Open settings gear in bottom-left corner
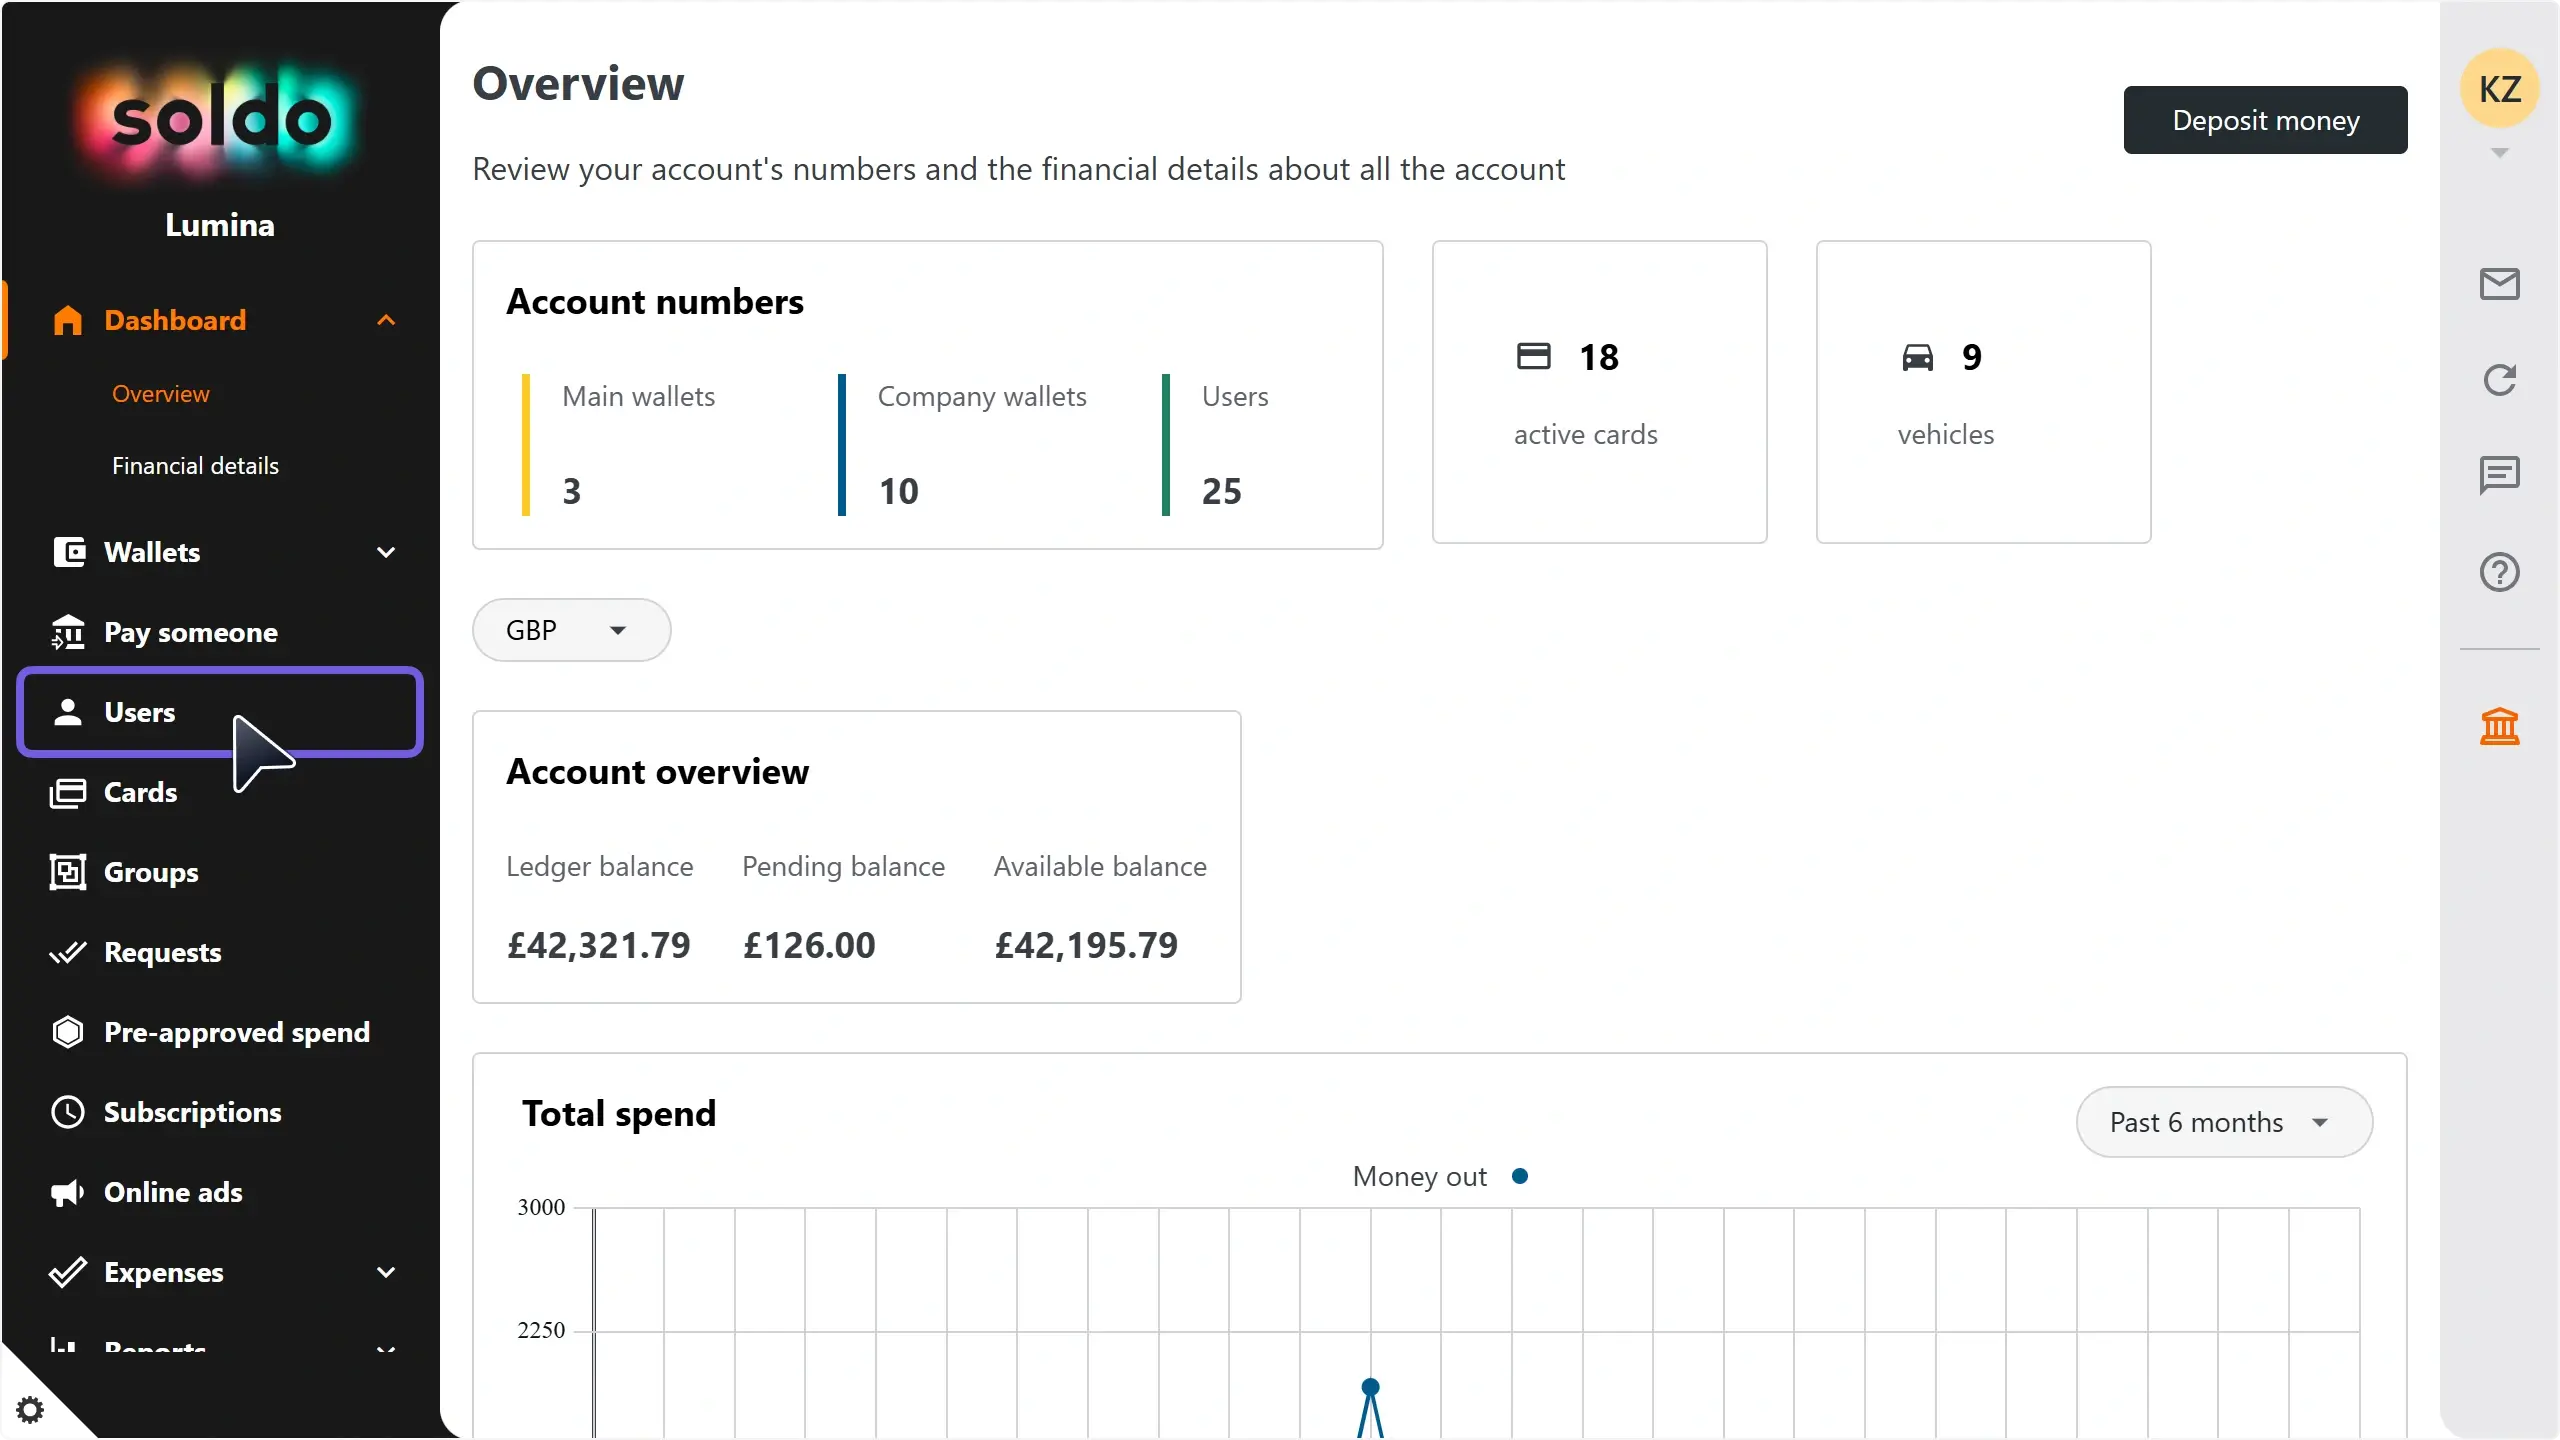Viewport: 2560px width, 1440px height. coord(30,1410)
